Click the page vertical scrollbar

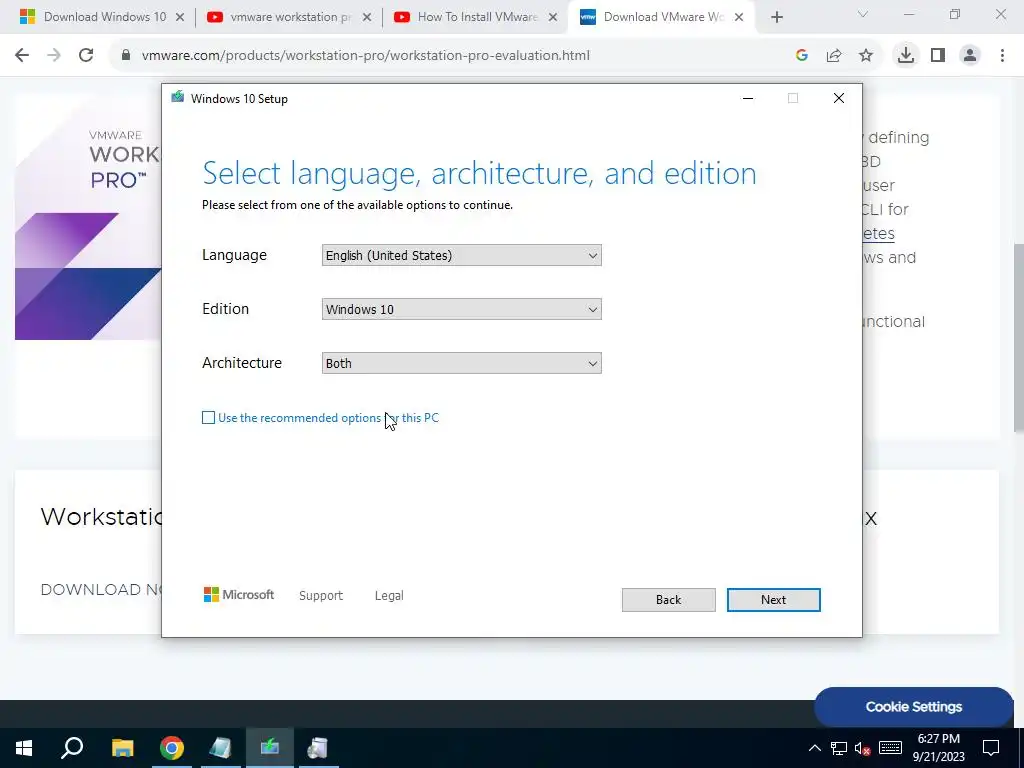click(x=1019, y=337)
